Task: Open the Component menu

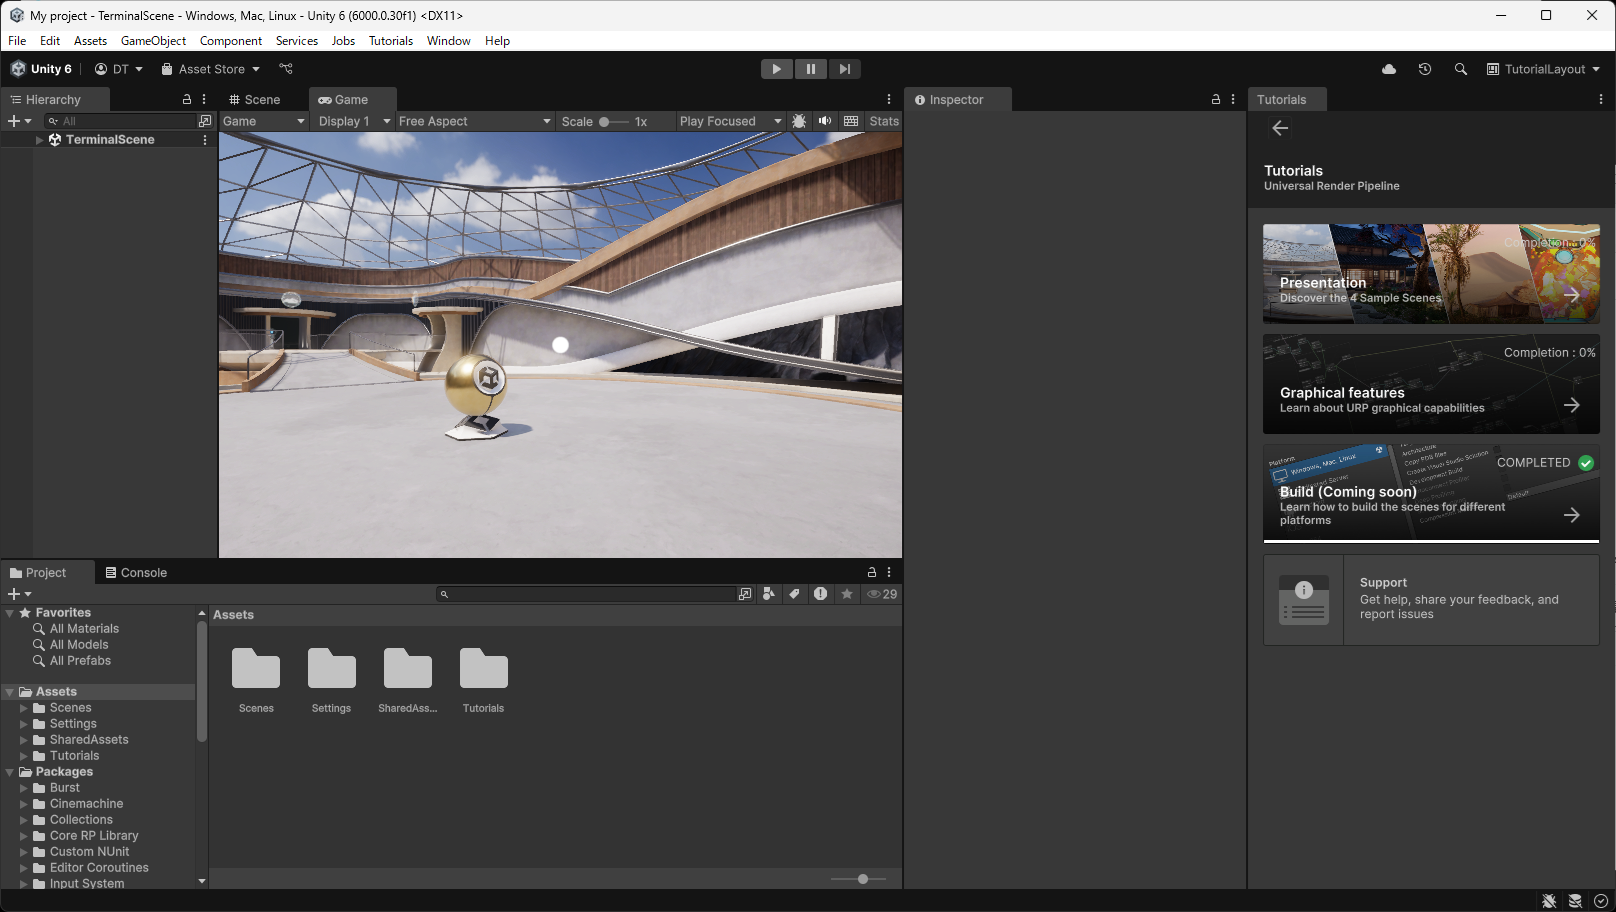Action: click(x=231, y=41)
